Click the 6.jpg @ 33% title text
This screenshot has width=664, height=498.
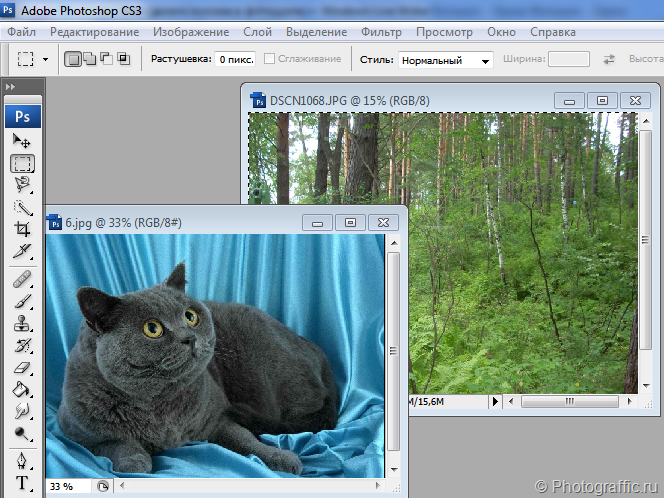coord(123,223)
